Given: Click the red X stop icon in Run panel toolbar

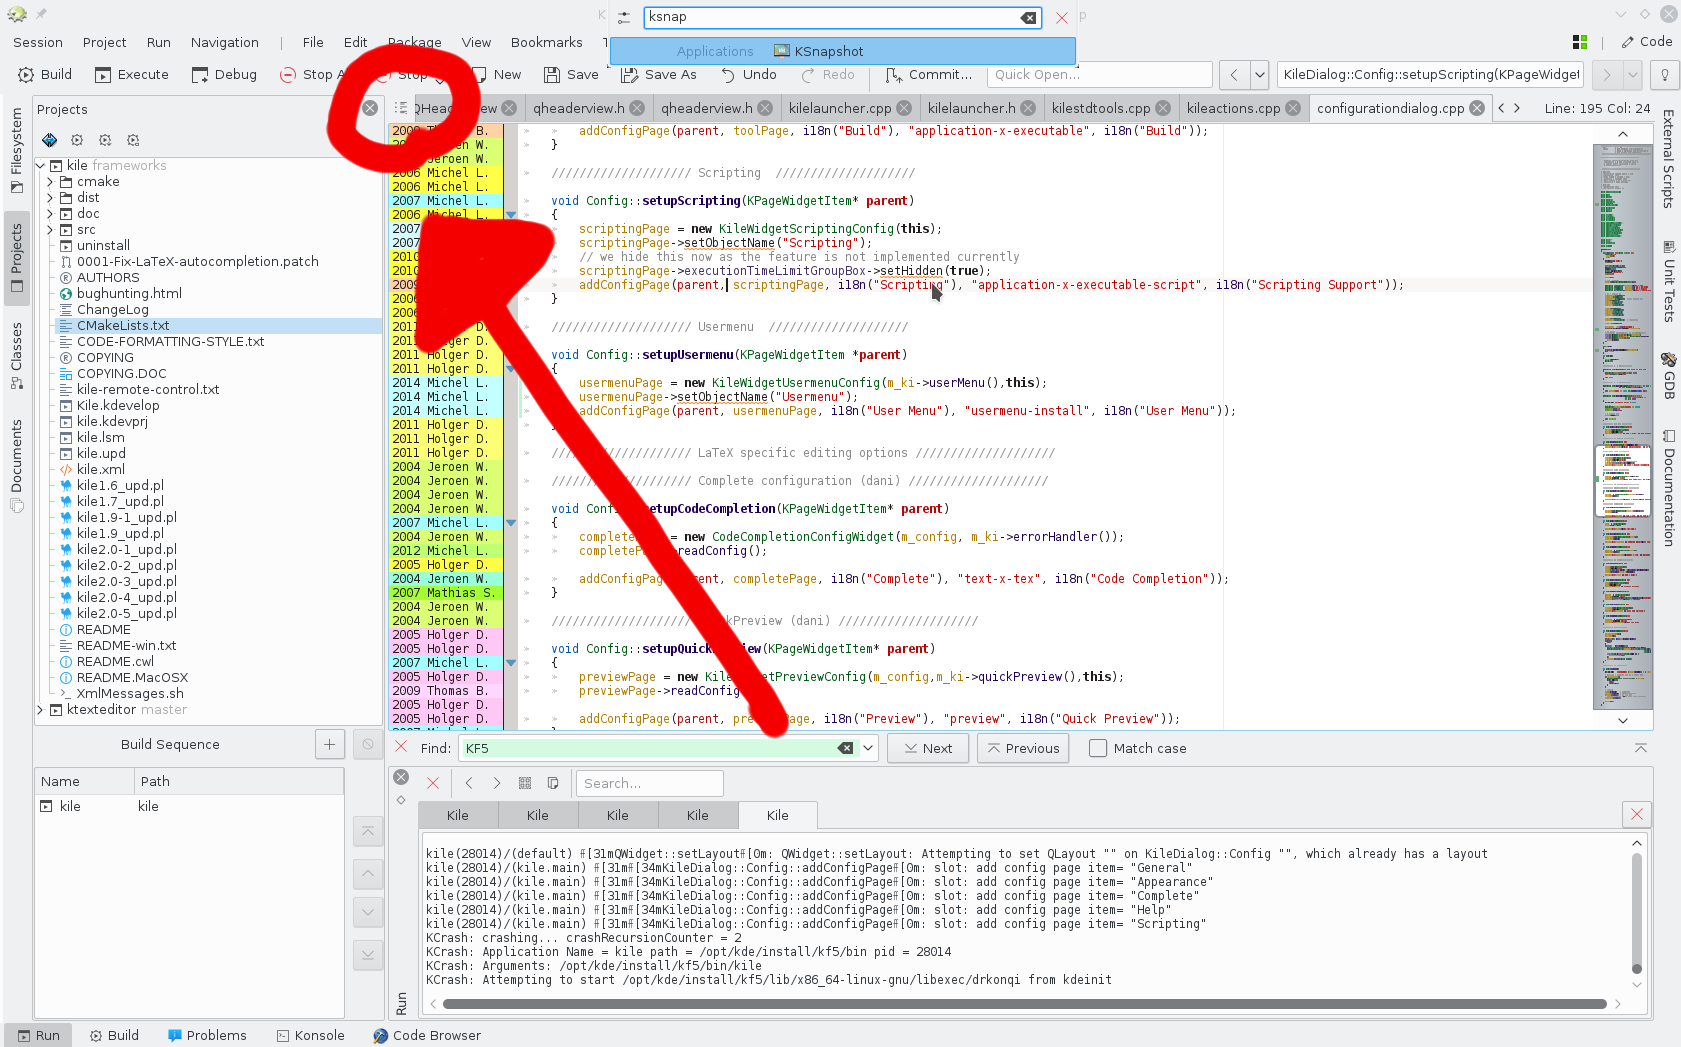Looking at the screenshot, I should [433, 783].
